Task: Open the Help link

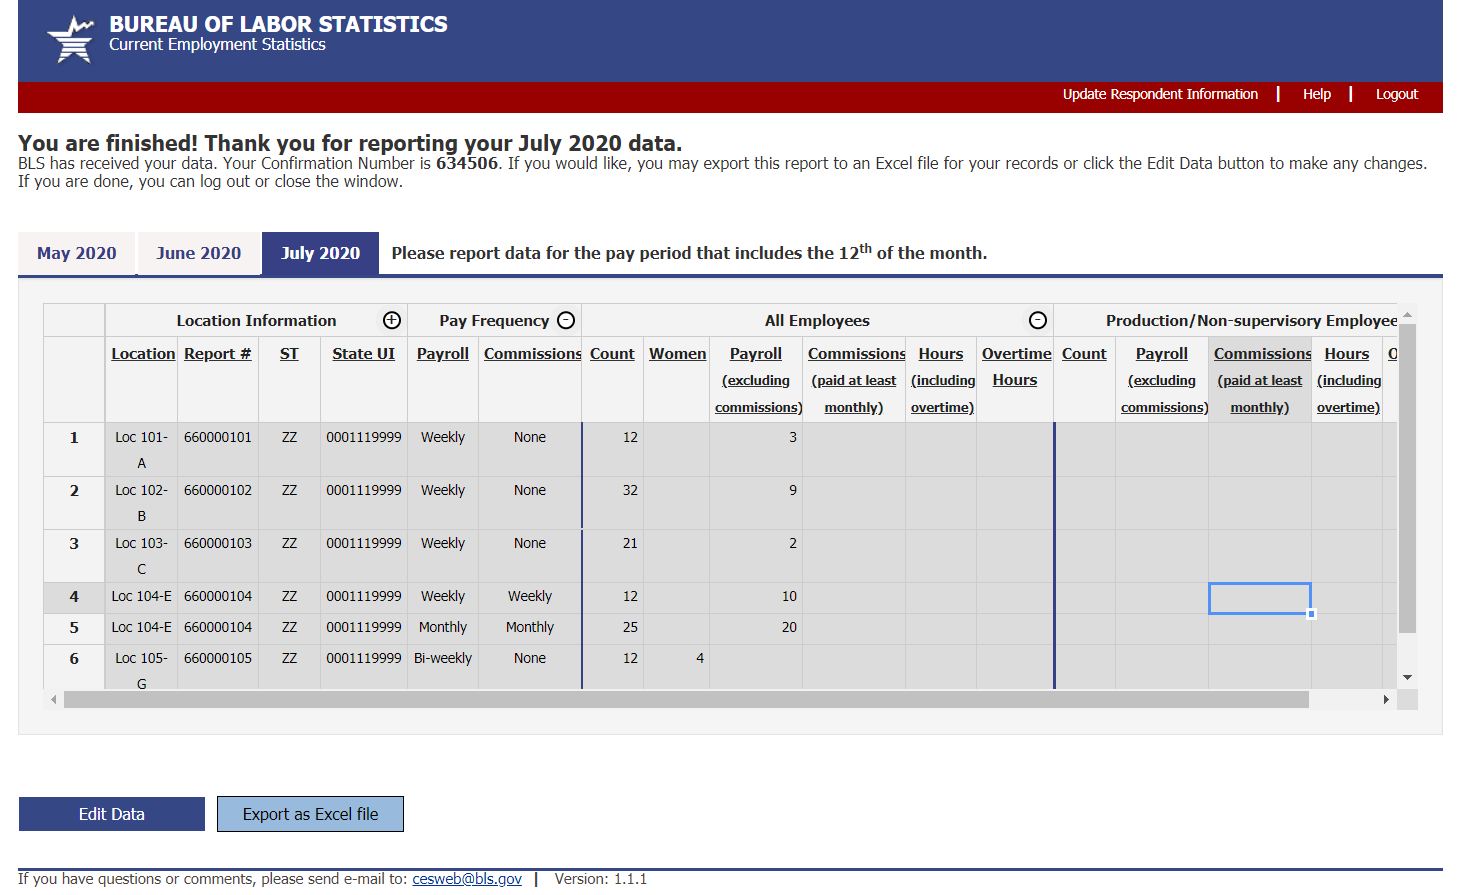Action: 1316,94
